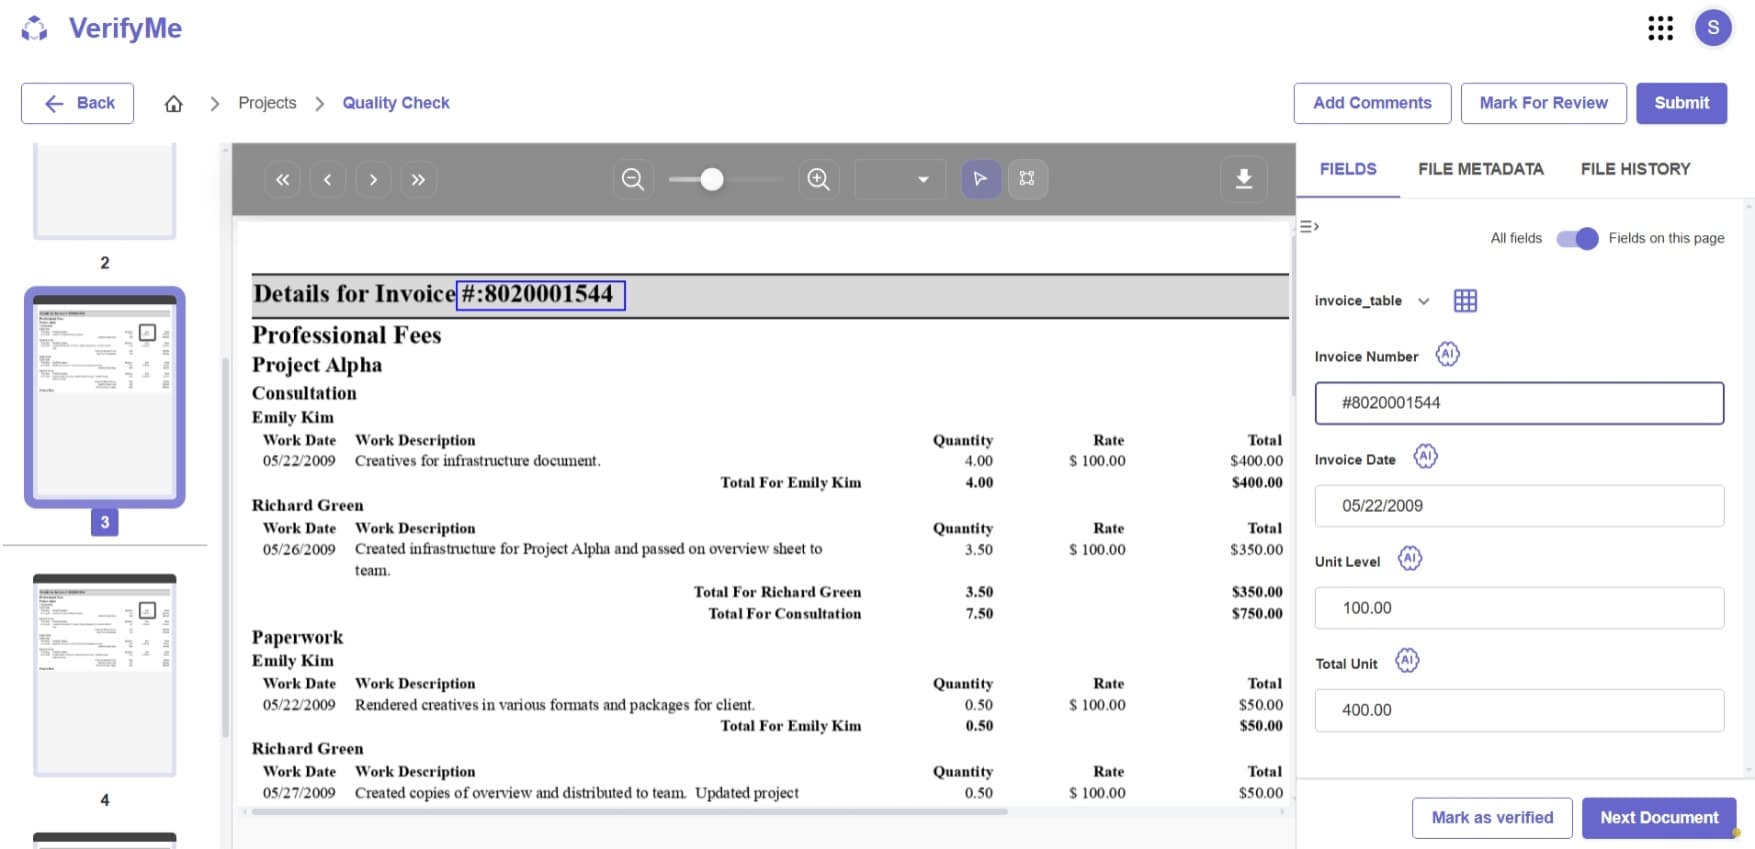Image resolution: width=1755 pixels, height=849 pixels.
Task: Expand the invoice_table dropdown
Action: 1423,301
